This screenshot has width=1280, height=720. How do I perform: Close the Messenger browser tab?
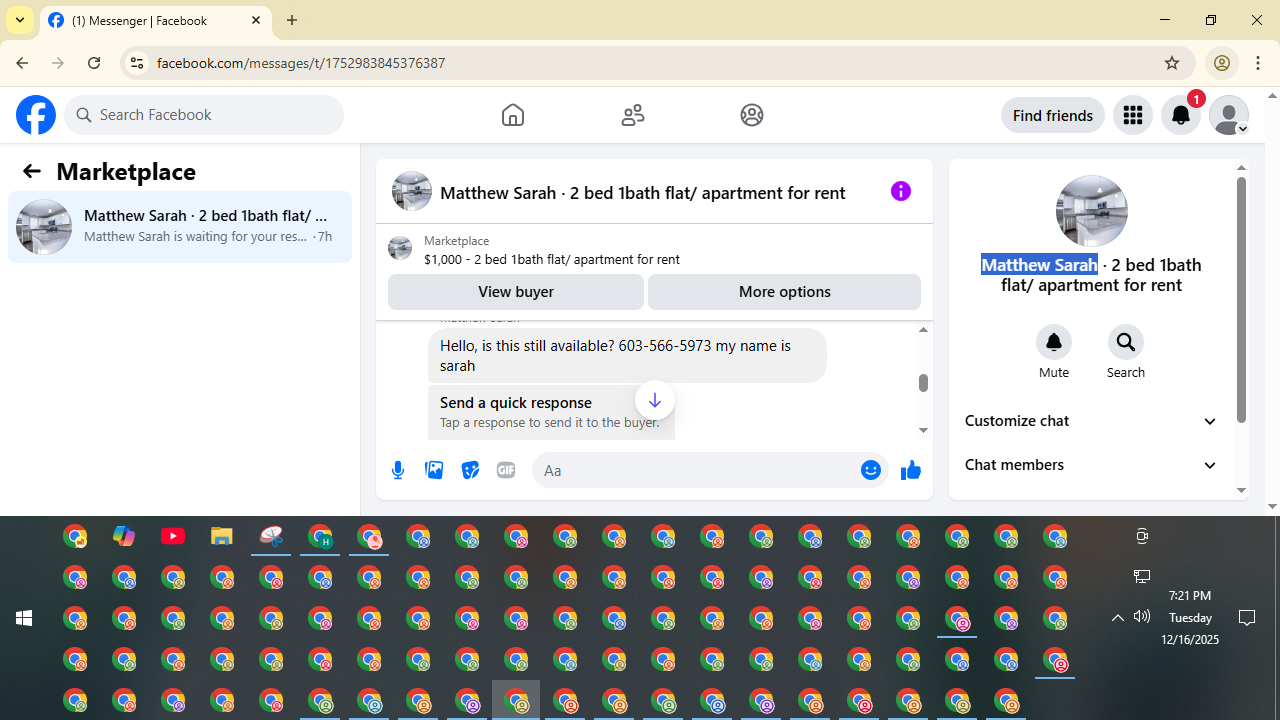coord(256,20)
